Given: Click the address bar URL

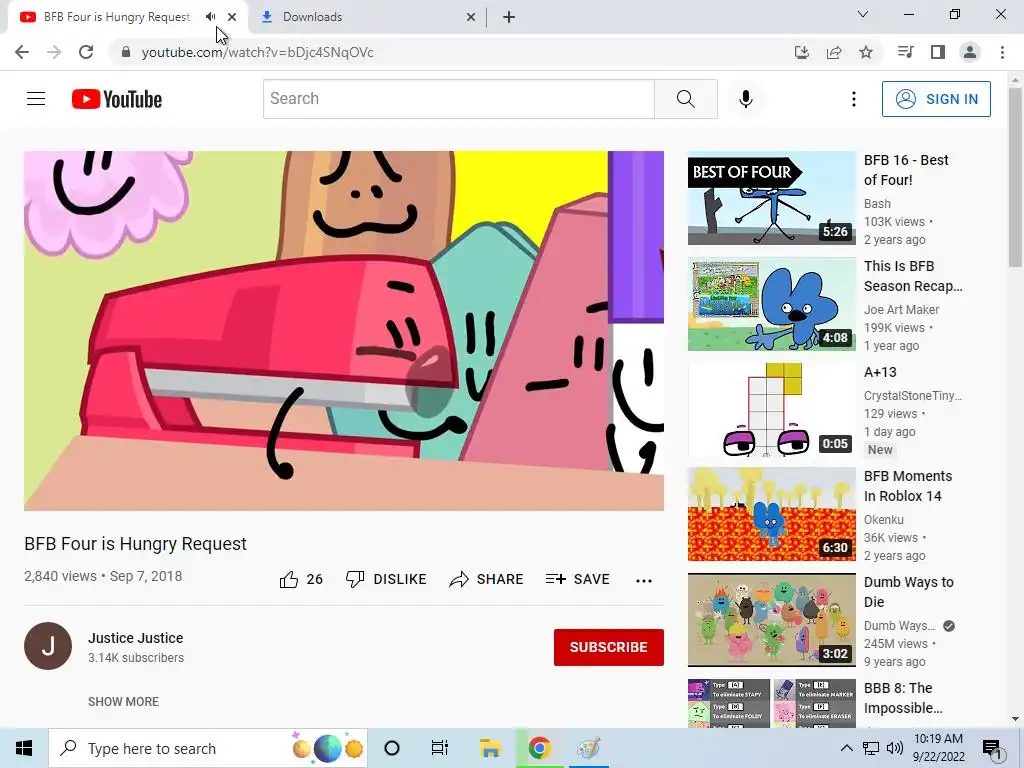Looking at the screenshot, I should (257, 52).
